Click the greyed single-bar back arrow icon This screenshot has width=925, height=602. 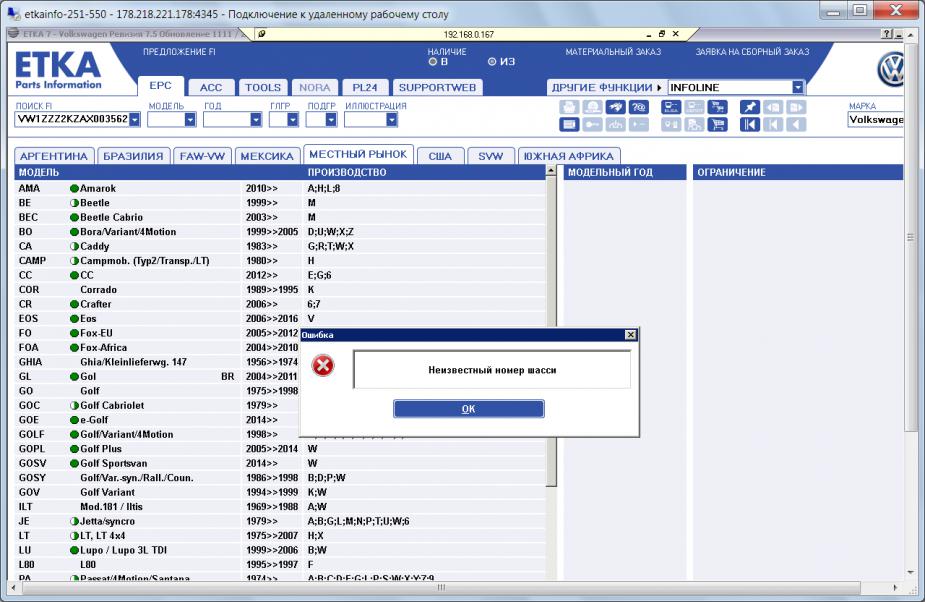(773, 125)
